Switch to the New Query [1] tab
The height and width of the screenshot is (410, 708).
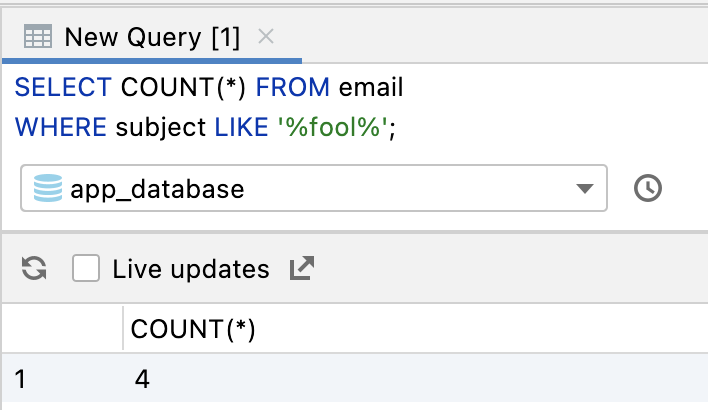click(x=152, y=38)
